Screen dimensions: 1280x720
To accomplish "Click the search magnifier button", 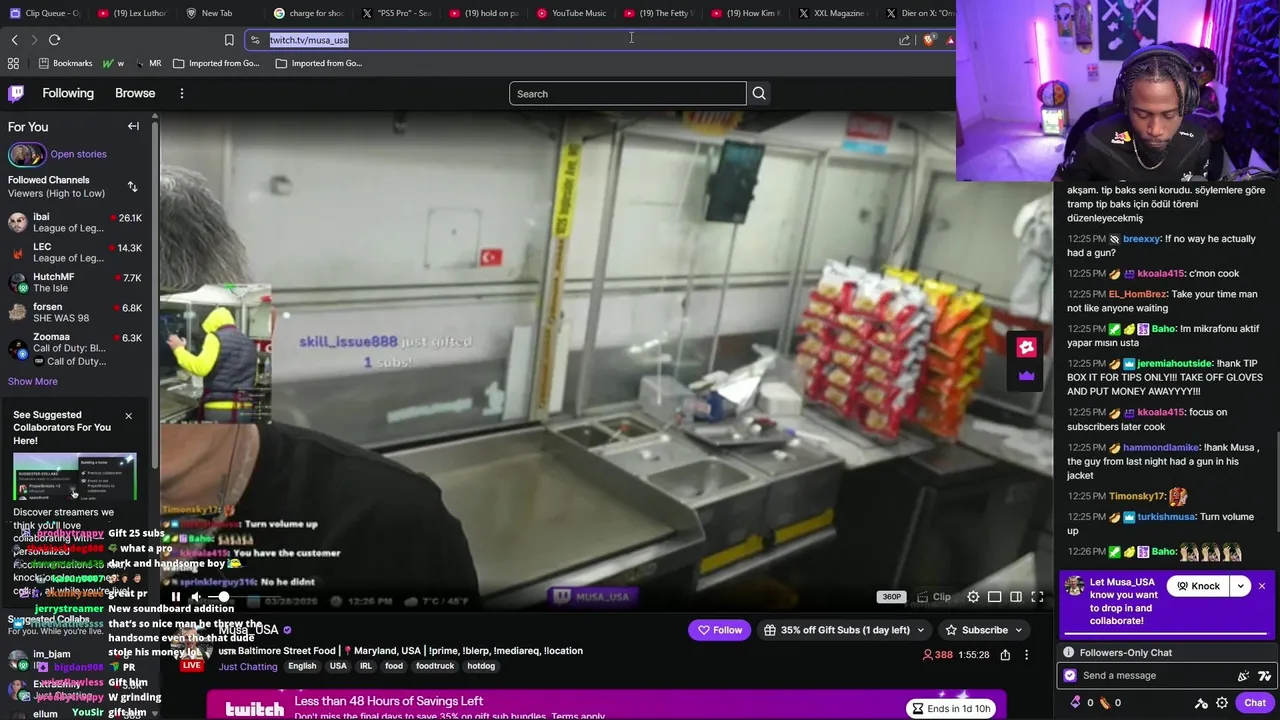I will click(x=759, y=94).
